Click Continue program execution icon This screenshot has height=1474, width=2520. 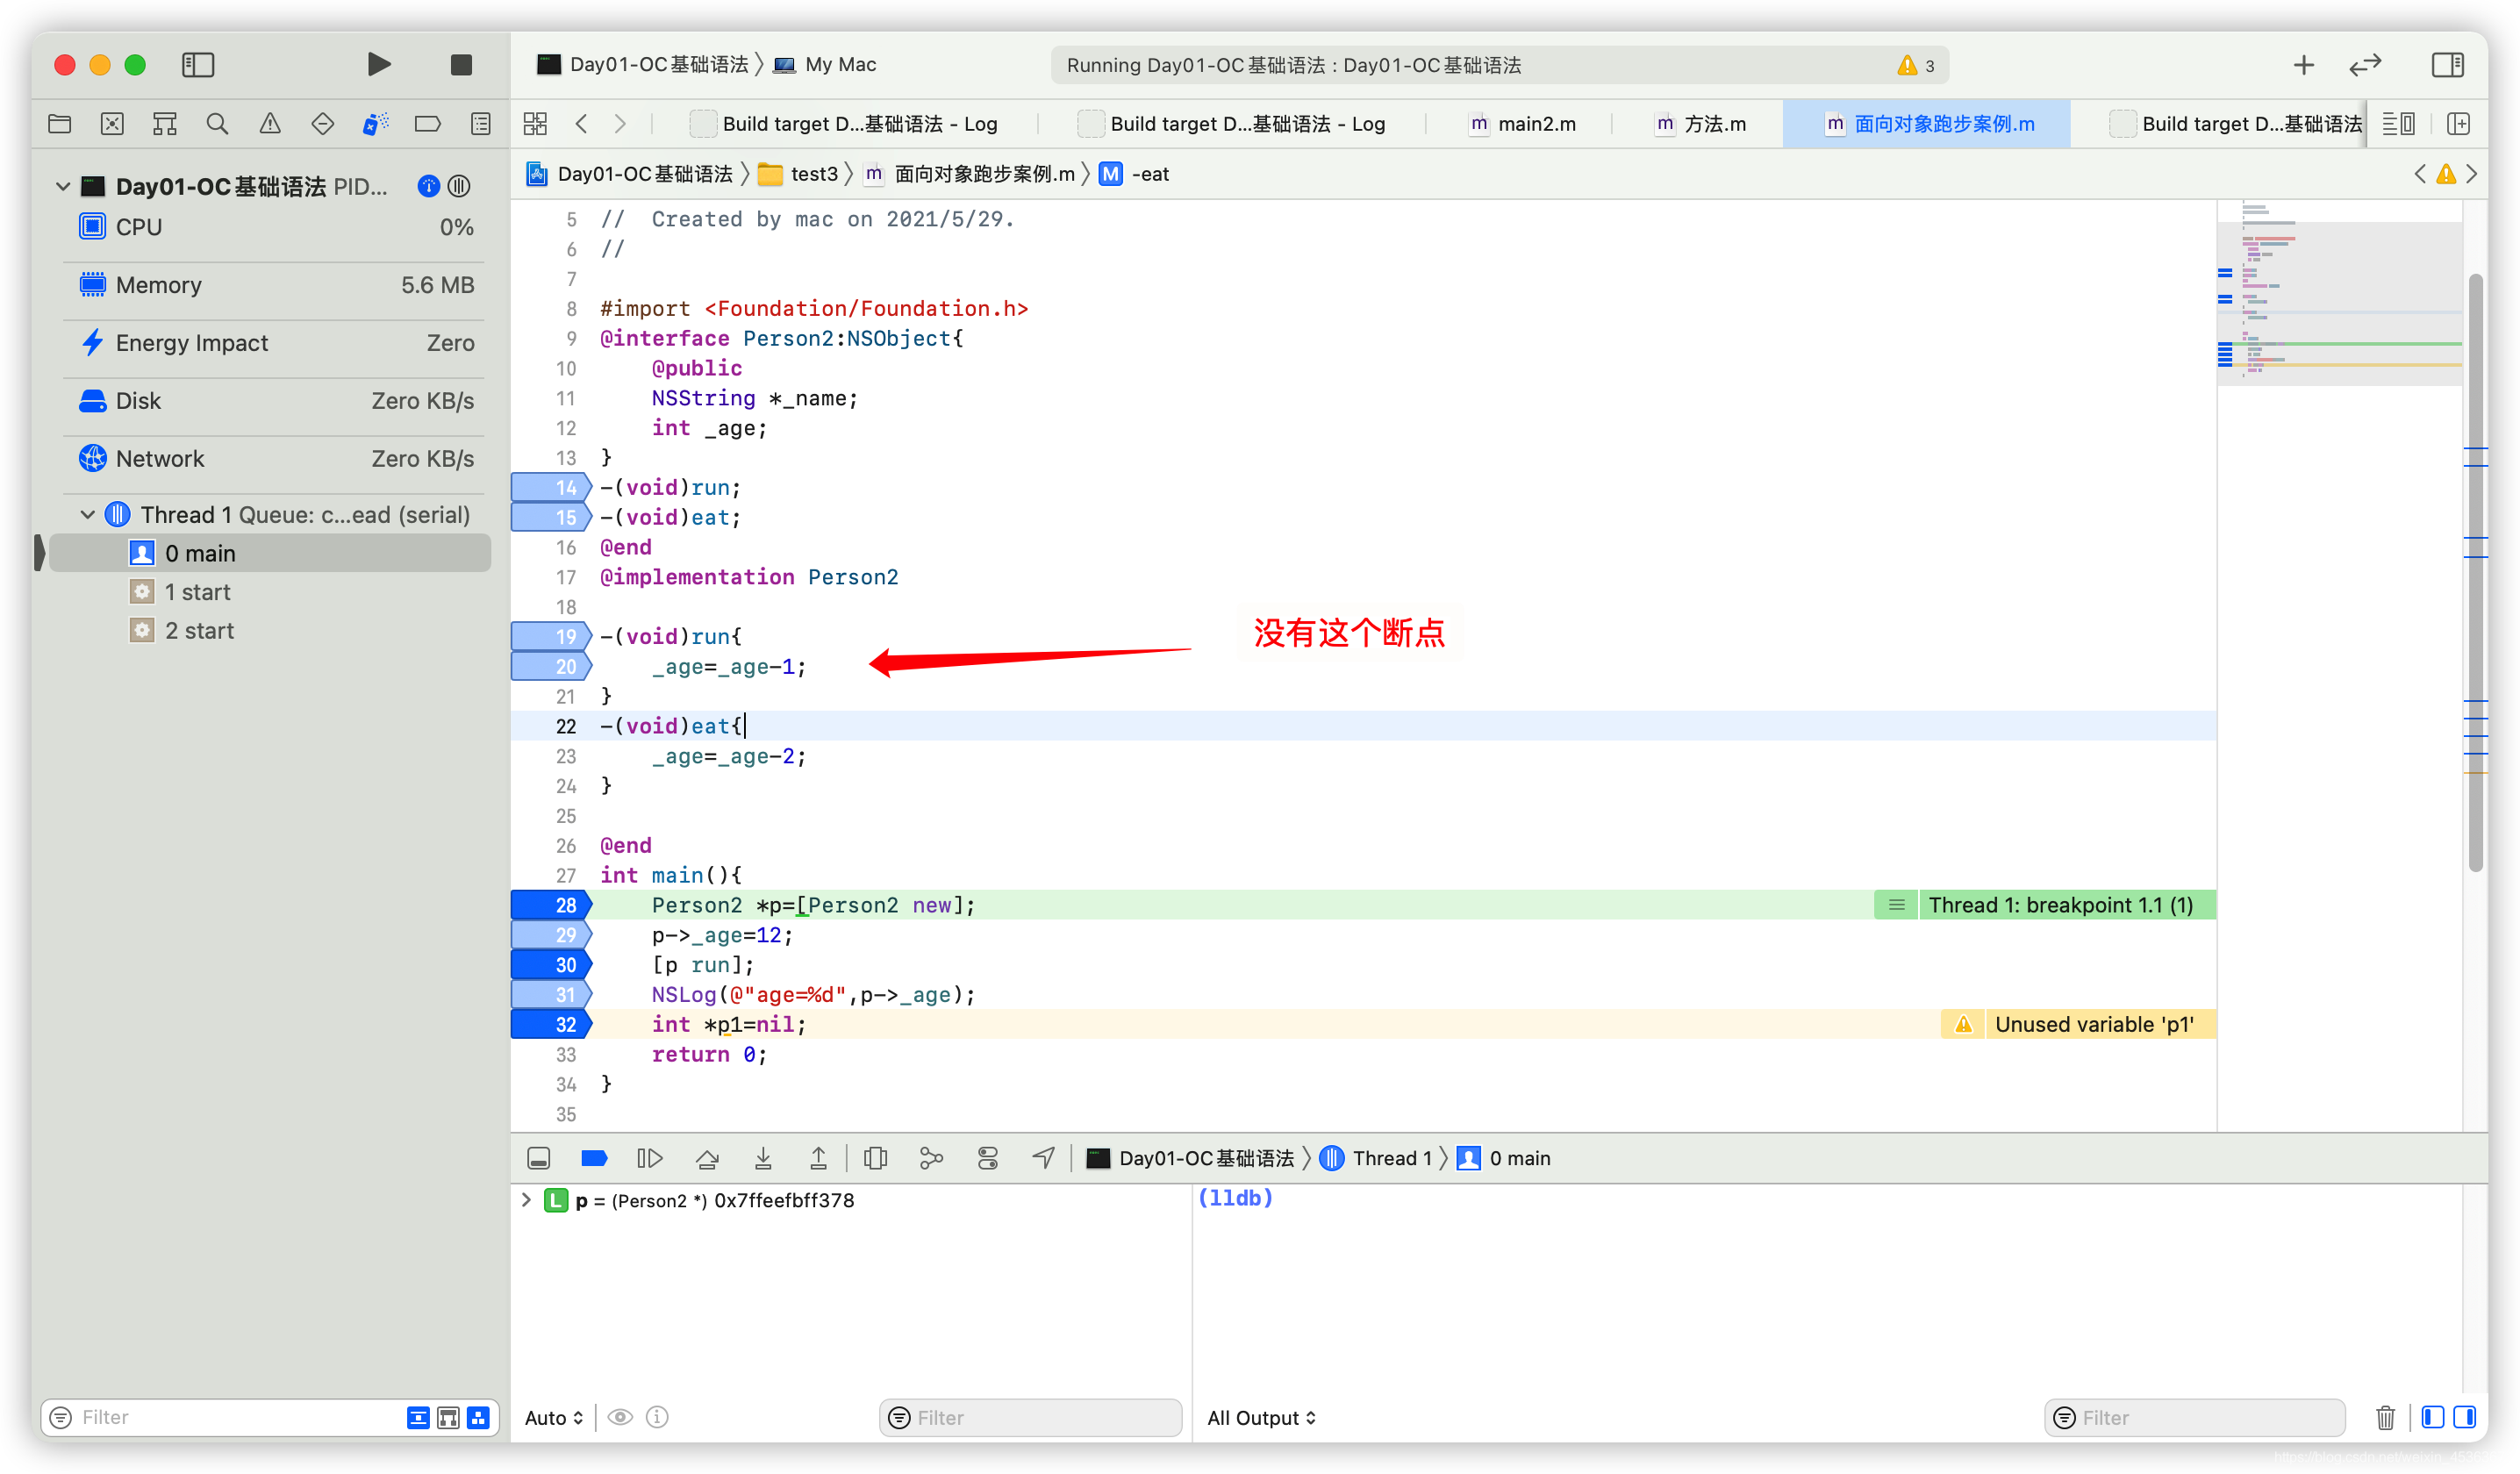(x=649, y=1158)
